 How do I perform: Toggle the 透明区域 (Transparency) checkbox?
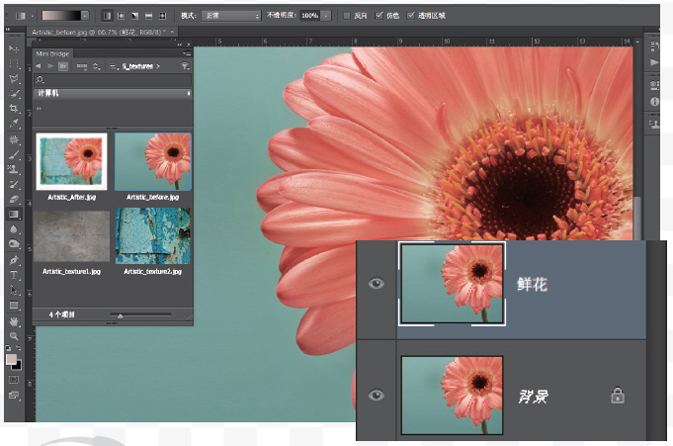point(411,16)
